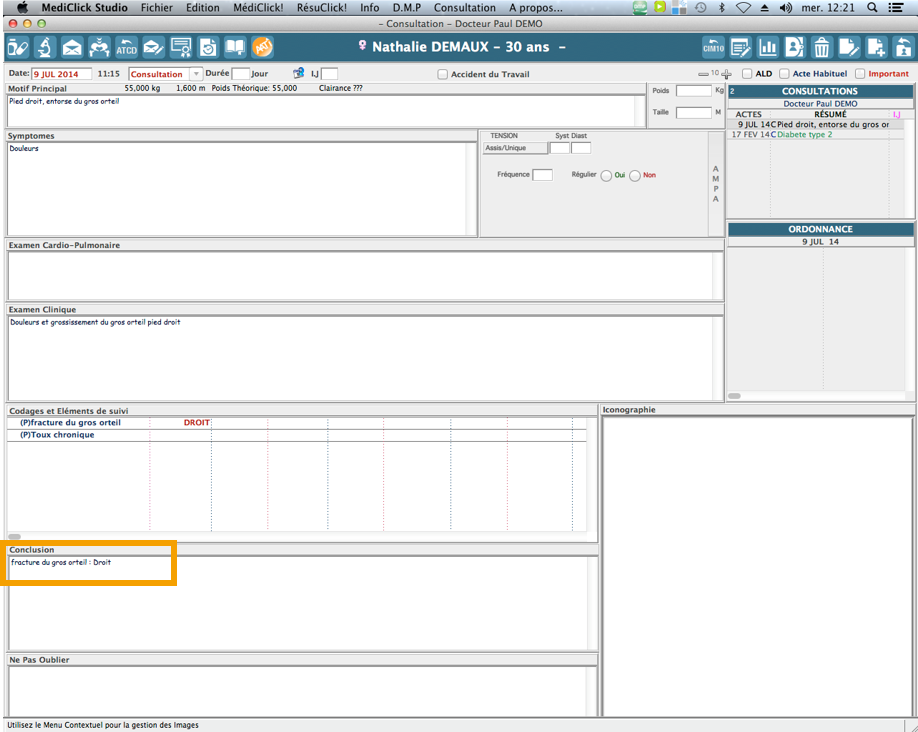Screen dimensions: 918x732
Task: Select the (P)Toux chronique row
Action: (x=297, y=435)
